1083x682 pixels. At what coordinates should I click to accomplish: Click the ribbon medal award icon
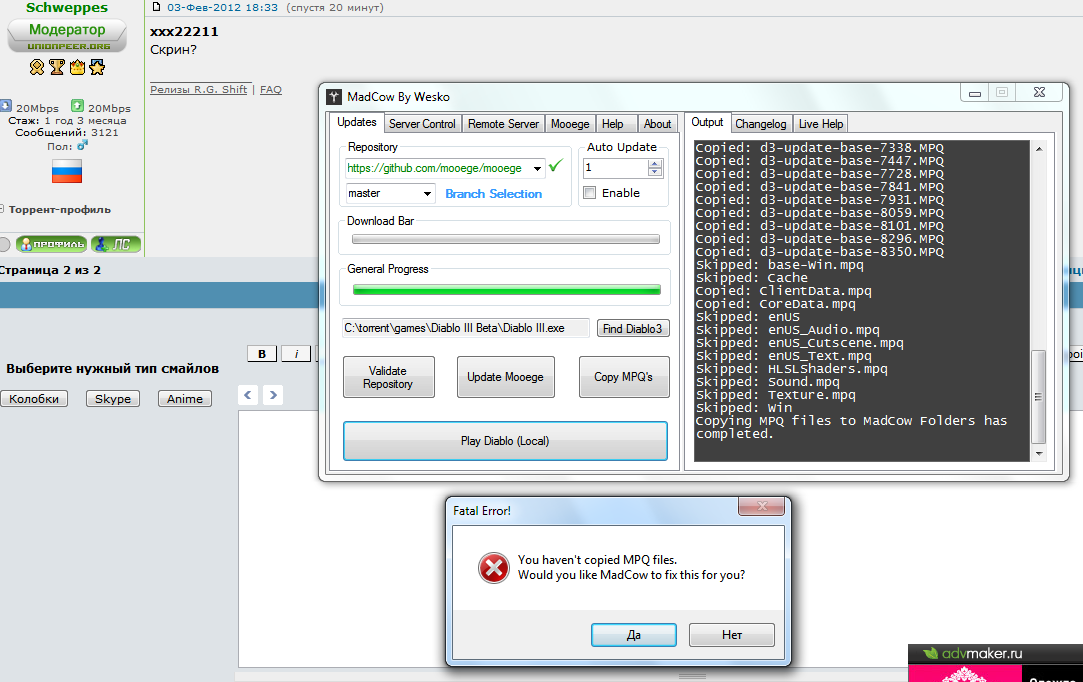coord(37,67)
